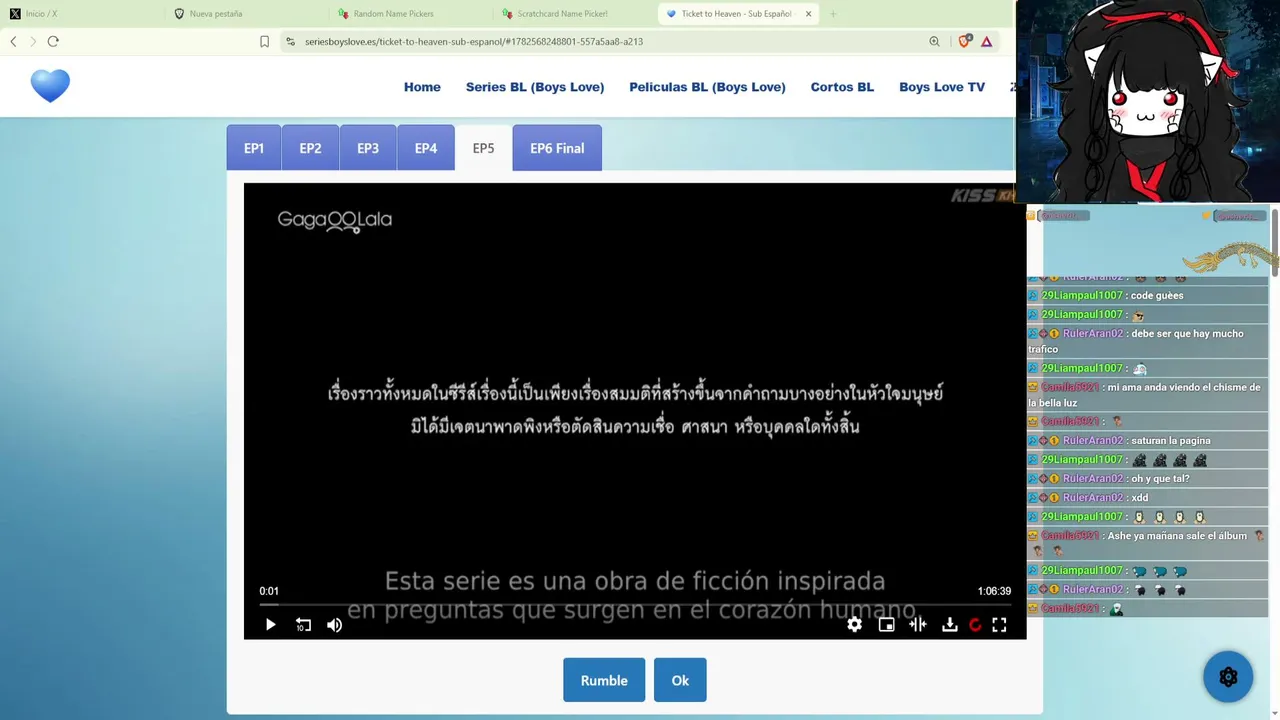Open Brave Shields lion icon
Screen dimensions: 1280x720
point(965,41)
